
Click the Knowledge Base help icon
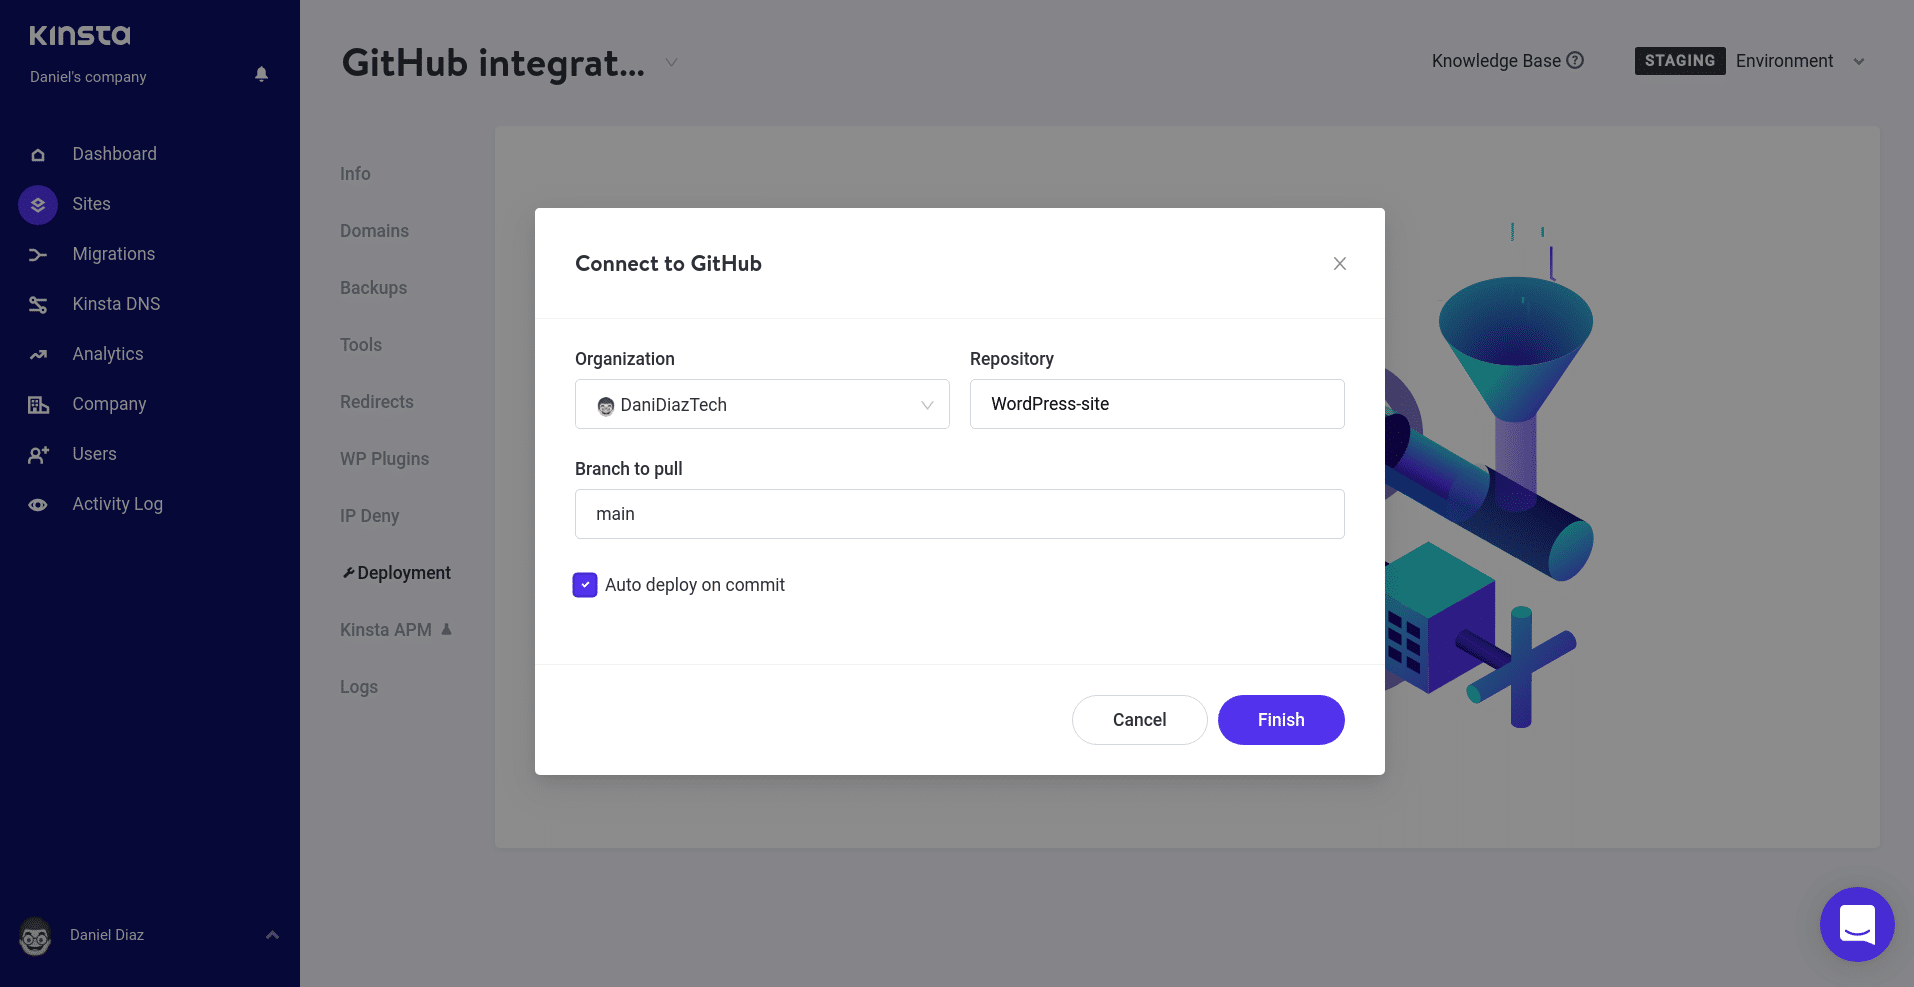(1575, 60)
